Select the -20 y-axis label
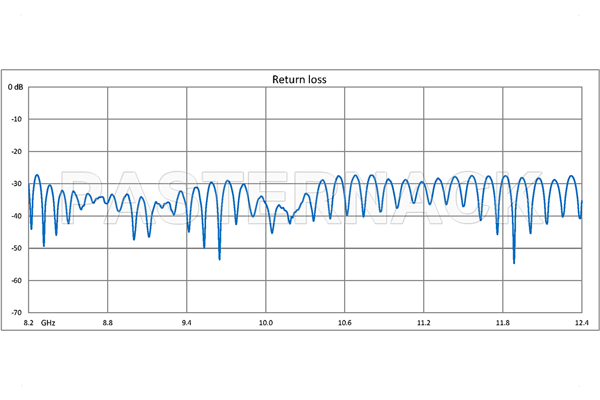Screen dimensions: 600x400 coord(17,152)
